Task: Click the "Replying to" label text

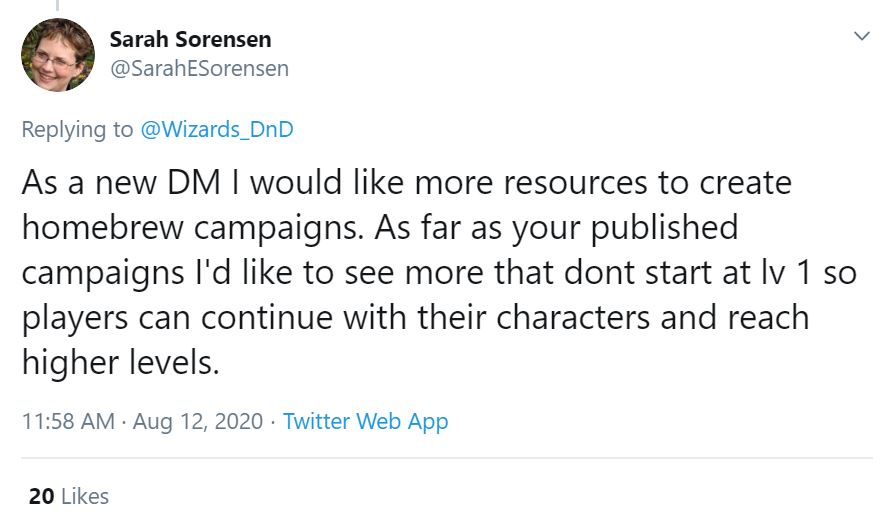Action: (78, 129)
